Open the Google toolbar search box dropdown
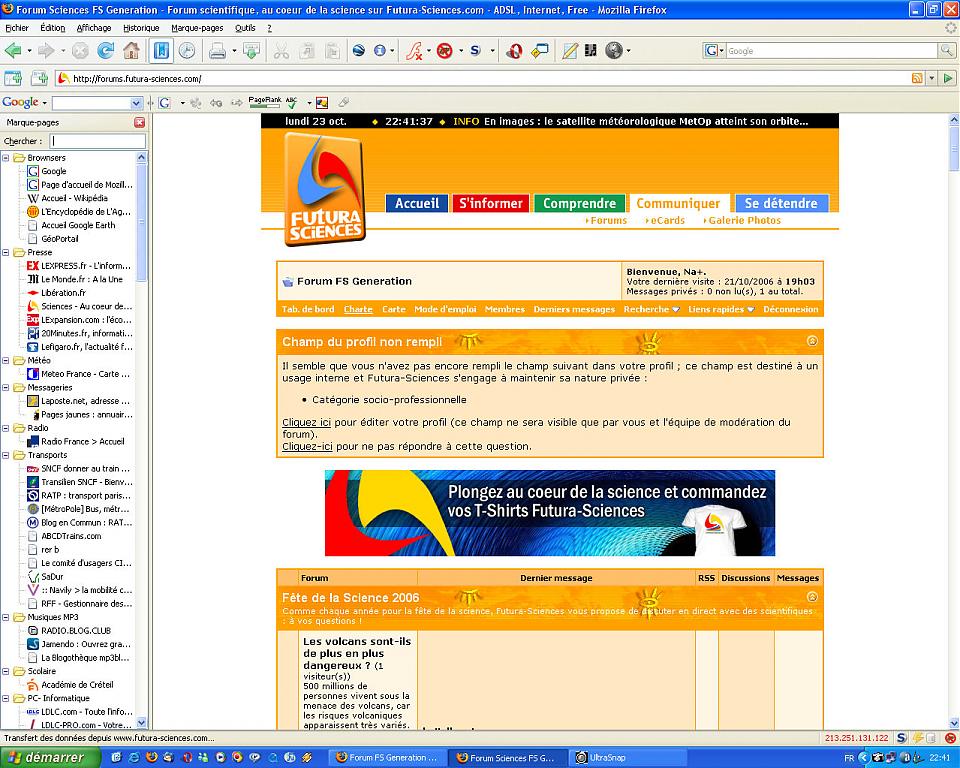Image resolution: width=960 pixels, height=768 pixels. 136,103
